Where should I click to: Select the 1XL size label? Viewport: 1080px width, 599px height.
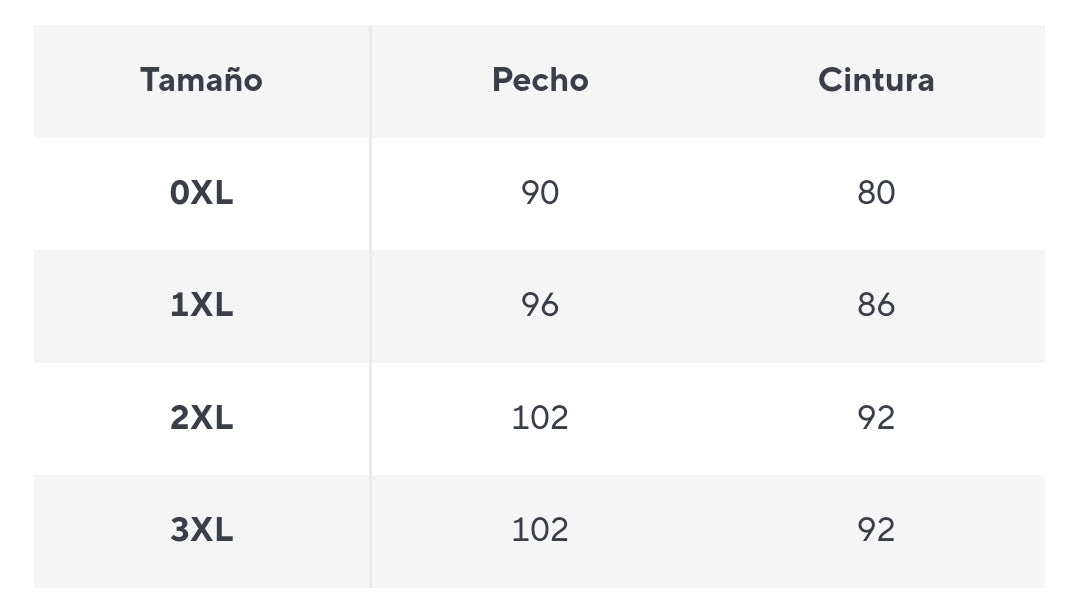pyautogui.click(x=201, y=305)
